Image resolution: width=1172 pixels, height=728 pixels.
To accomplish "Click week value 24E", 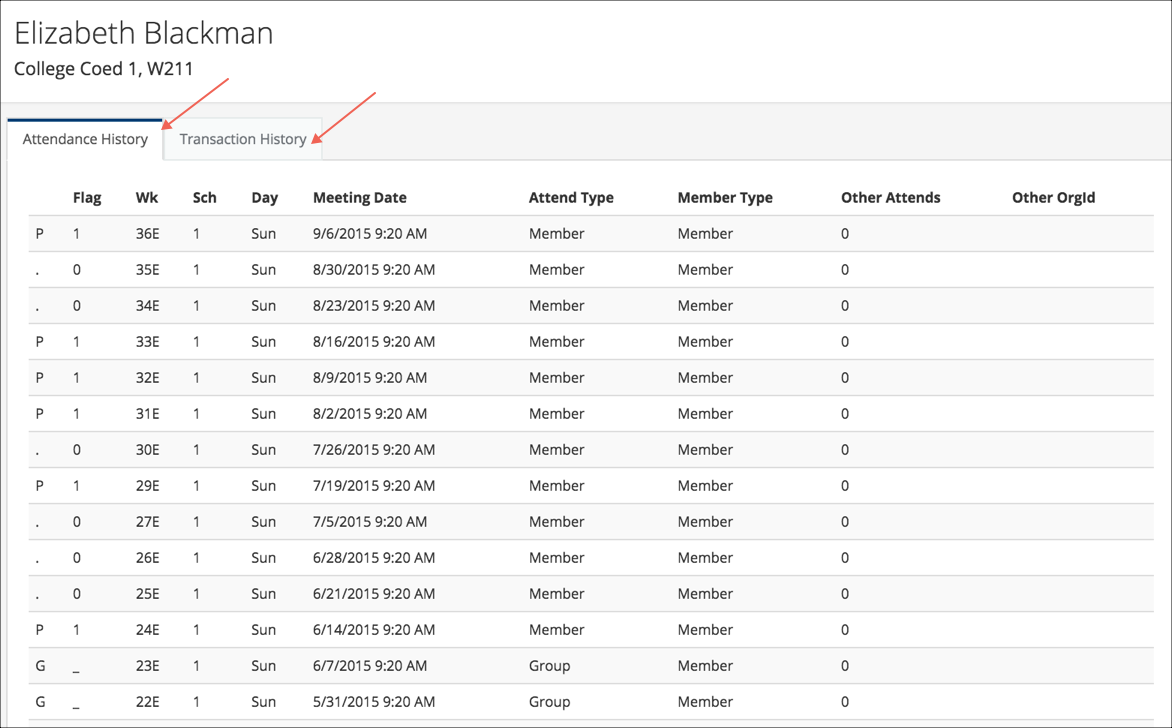I will point(147,629).
